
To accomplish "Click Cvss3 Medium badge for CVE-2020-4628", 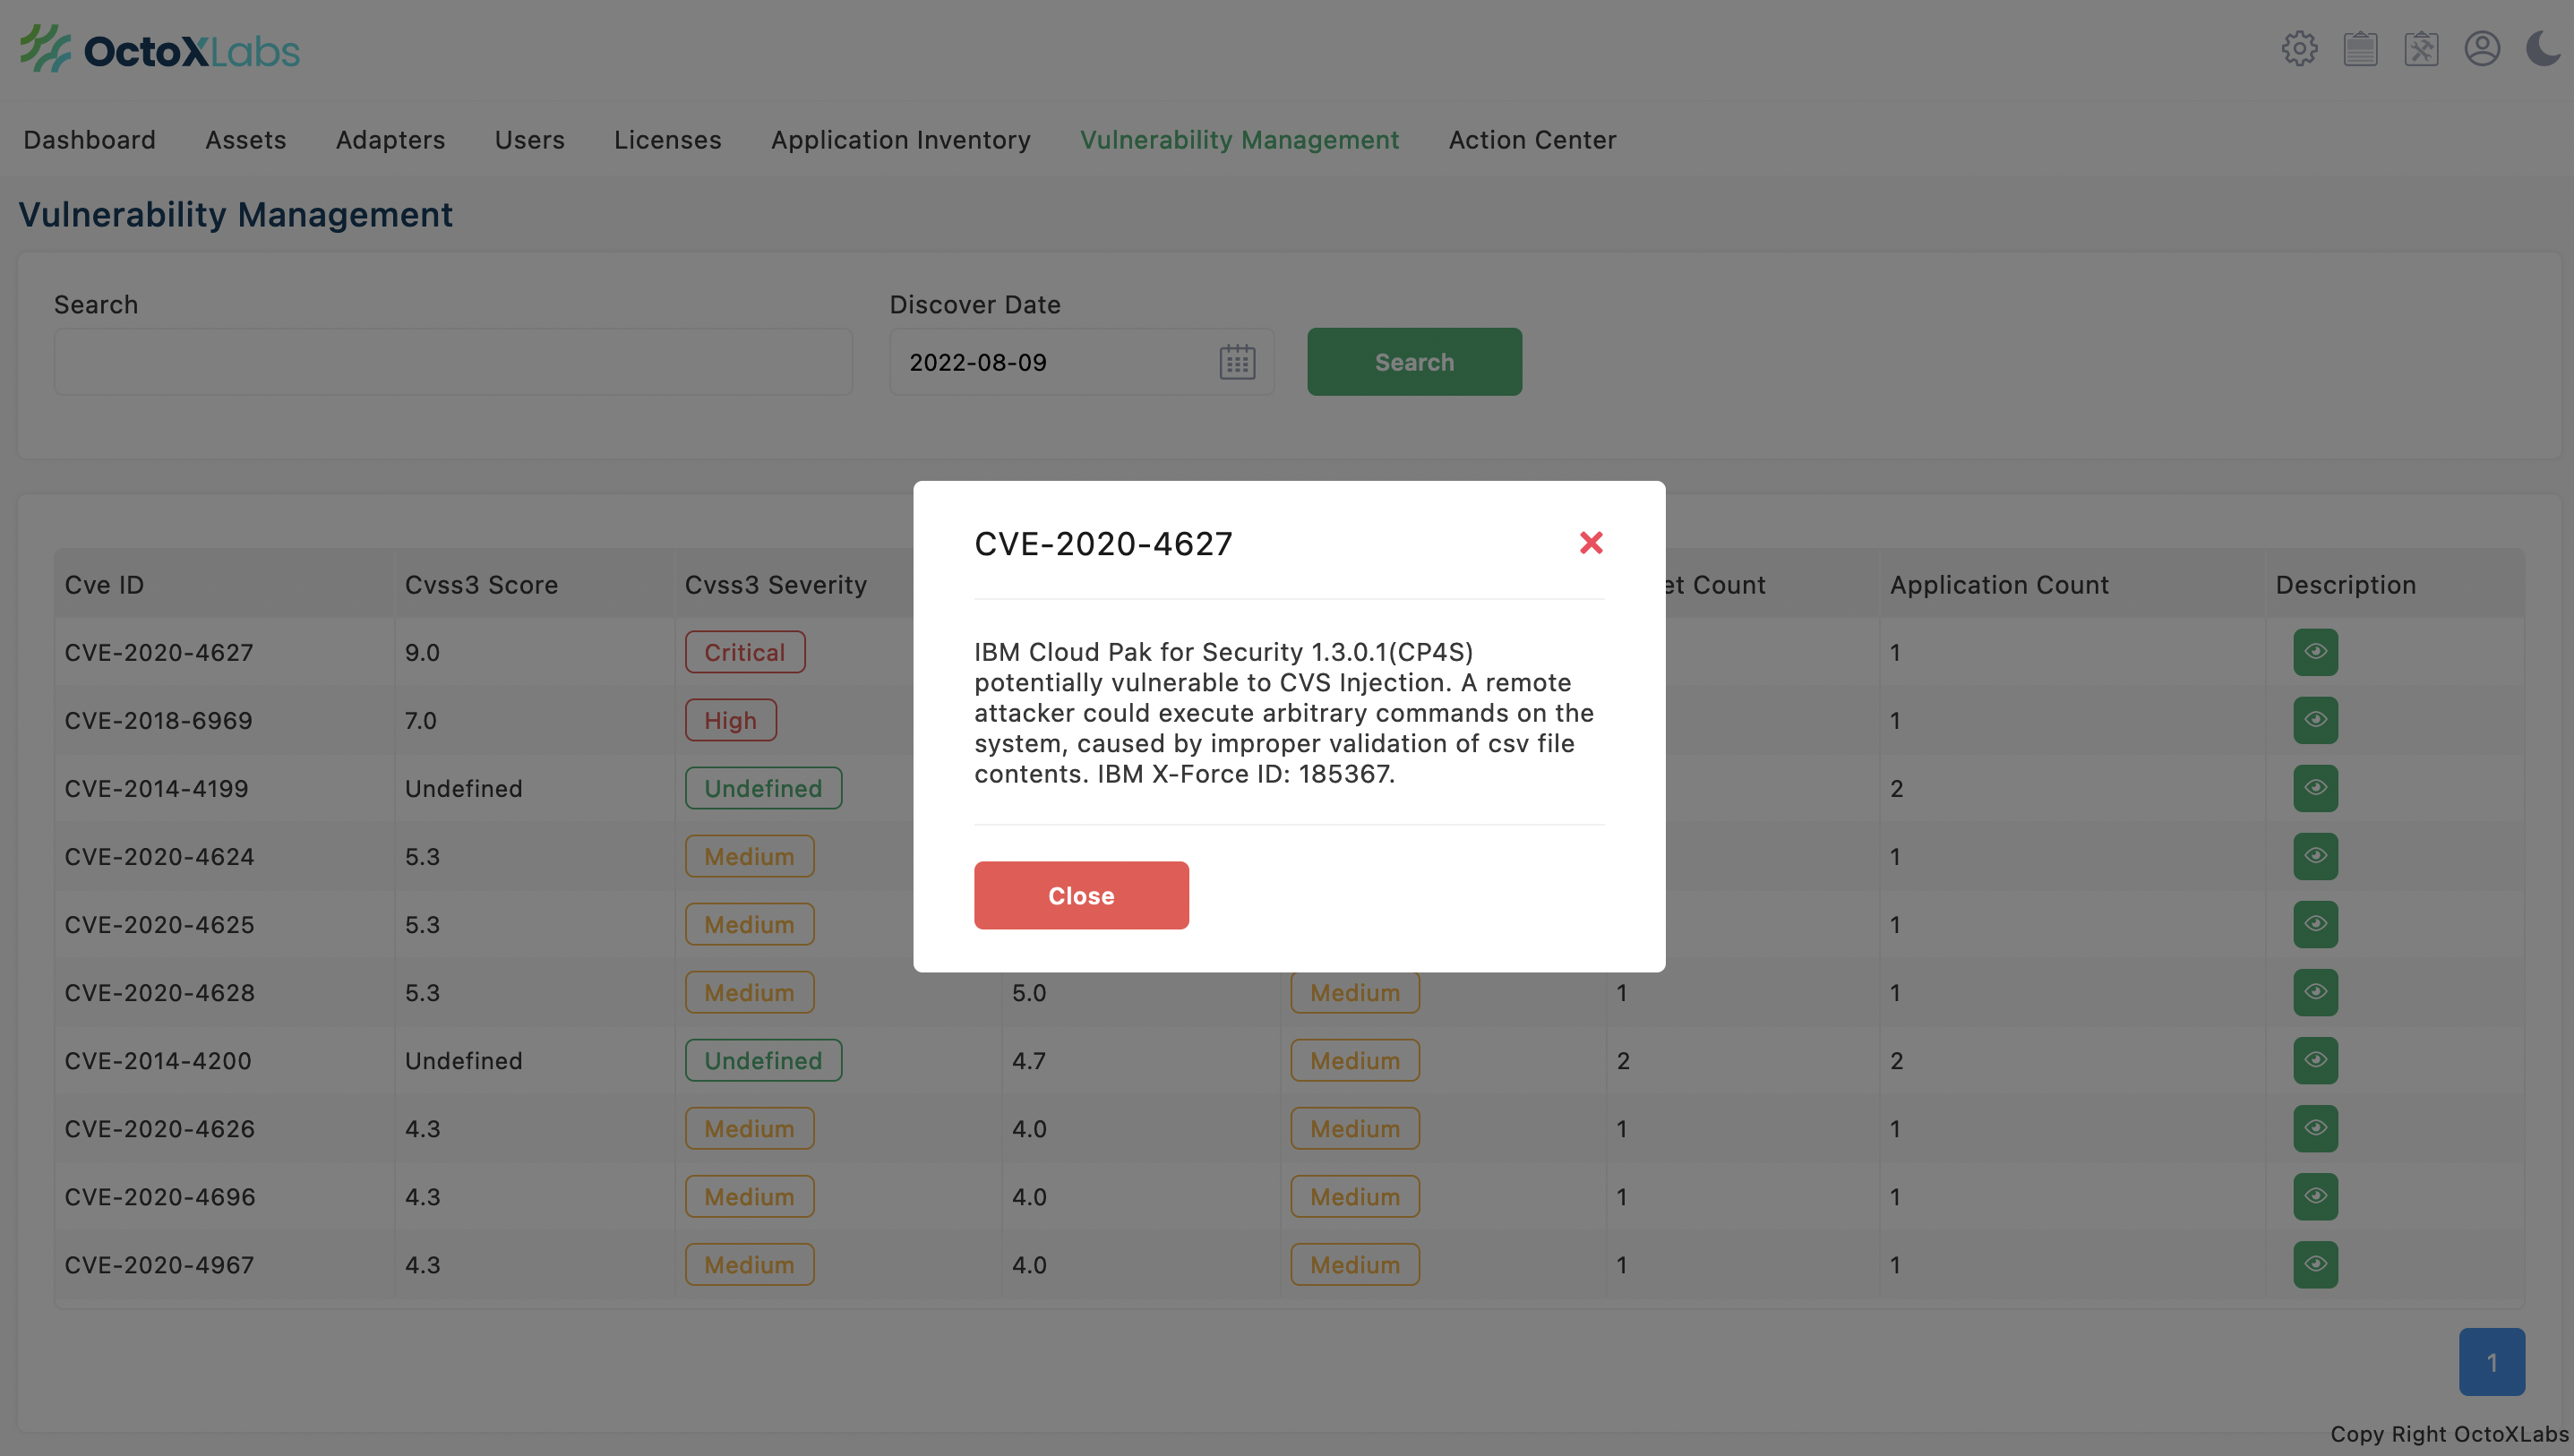I will 749,992.
